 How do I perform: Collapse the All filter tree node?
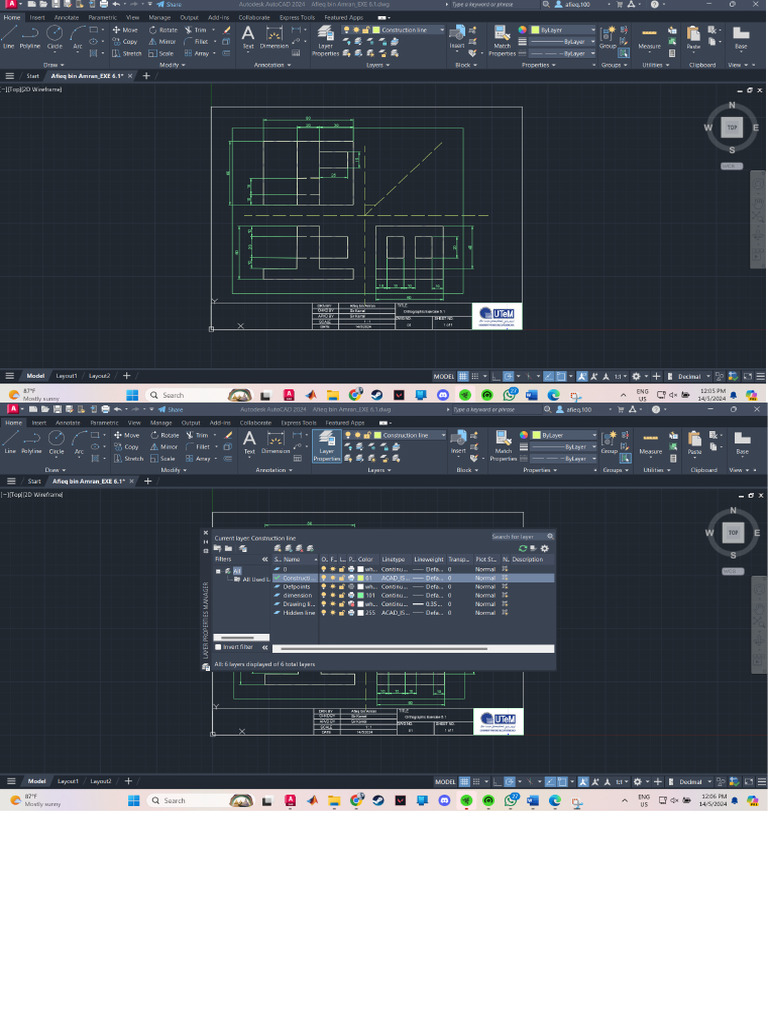coord(218,571)
